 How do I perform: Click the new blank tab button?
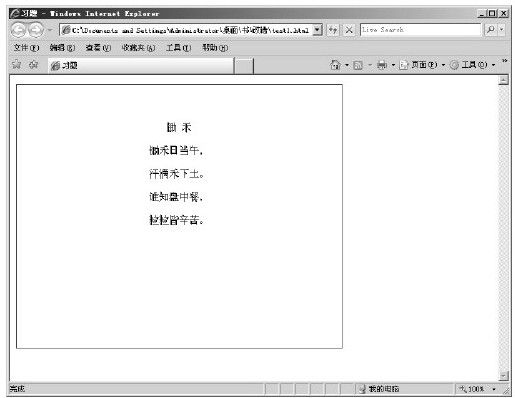(244, 66)
